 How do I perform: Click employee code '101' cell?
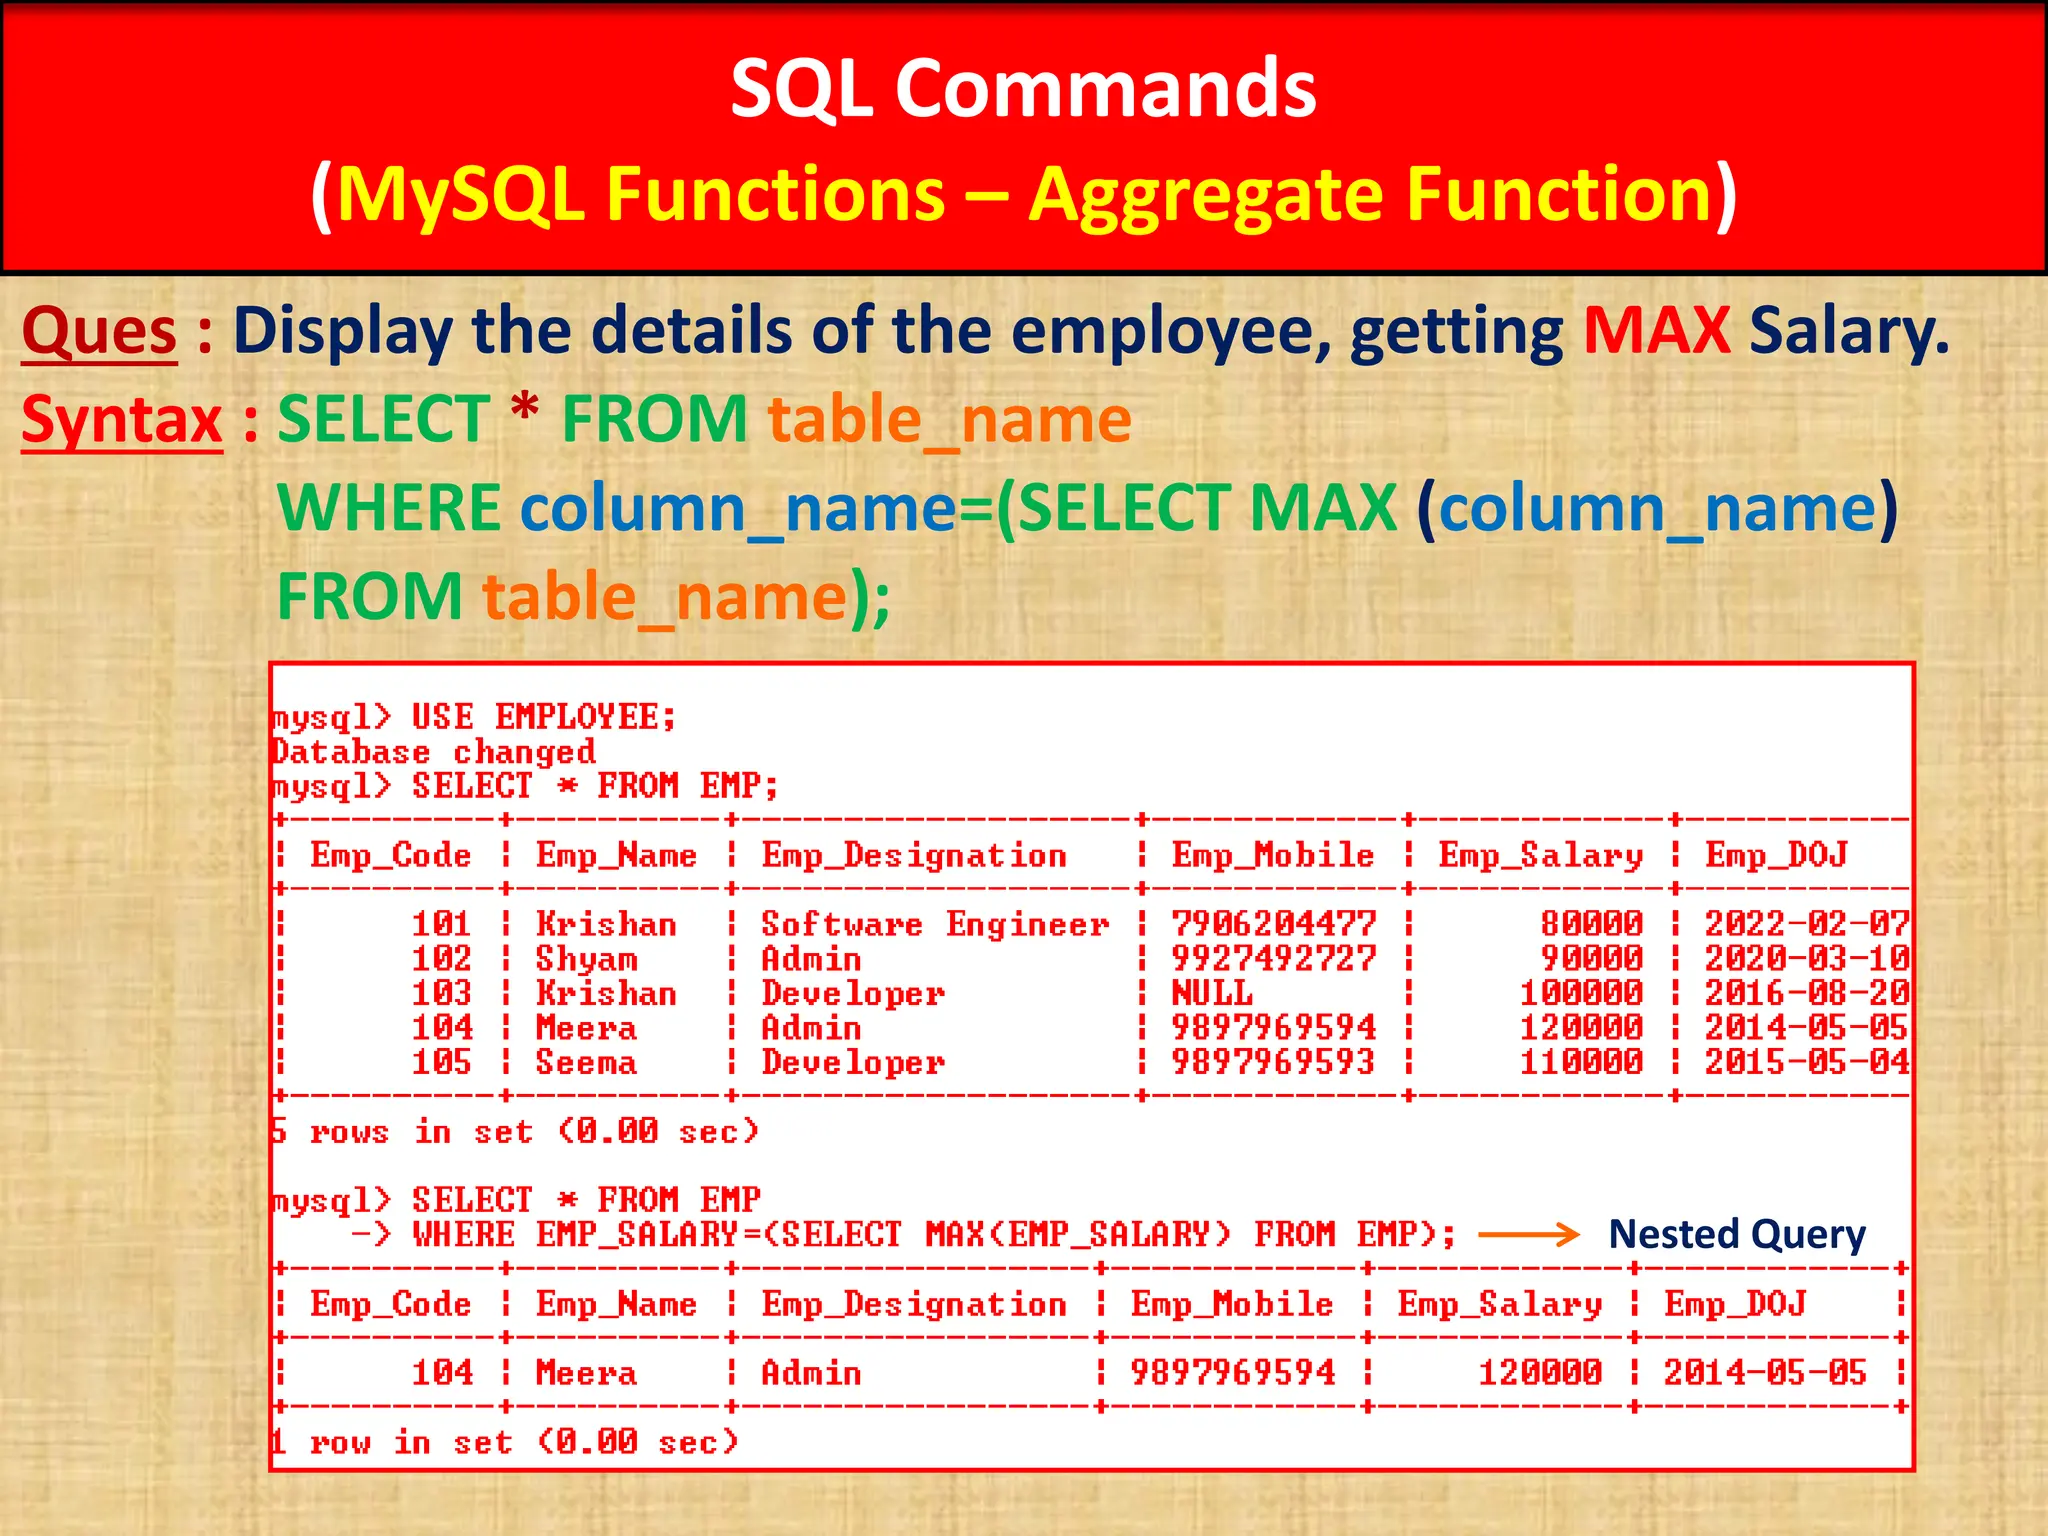click(x=442, y=923)
